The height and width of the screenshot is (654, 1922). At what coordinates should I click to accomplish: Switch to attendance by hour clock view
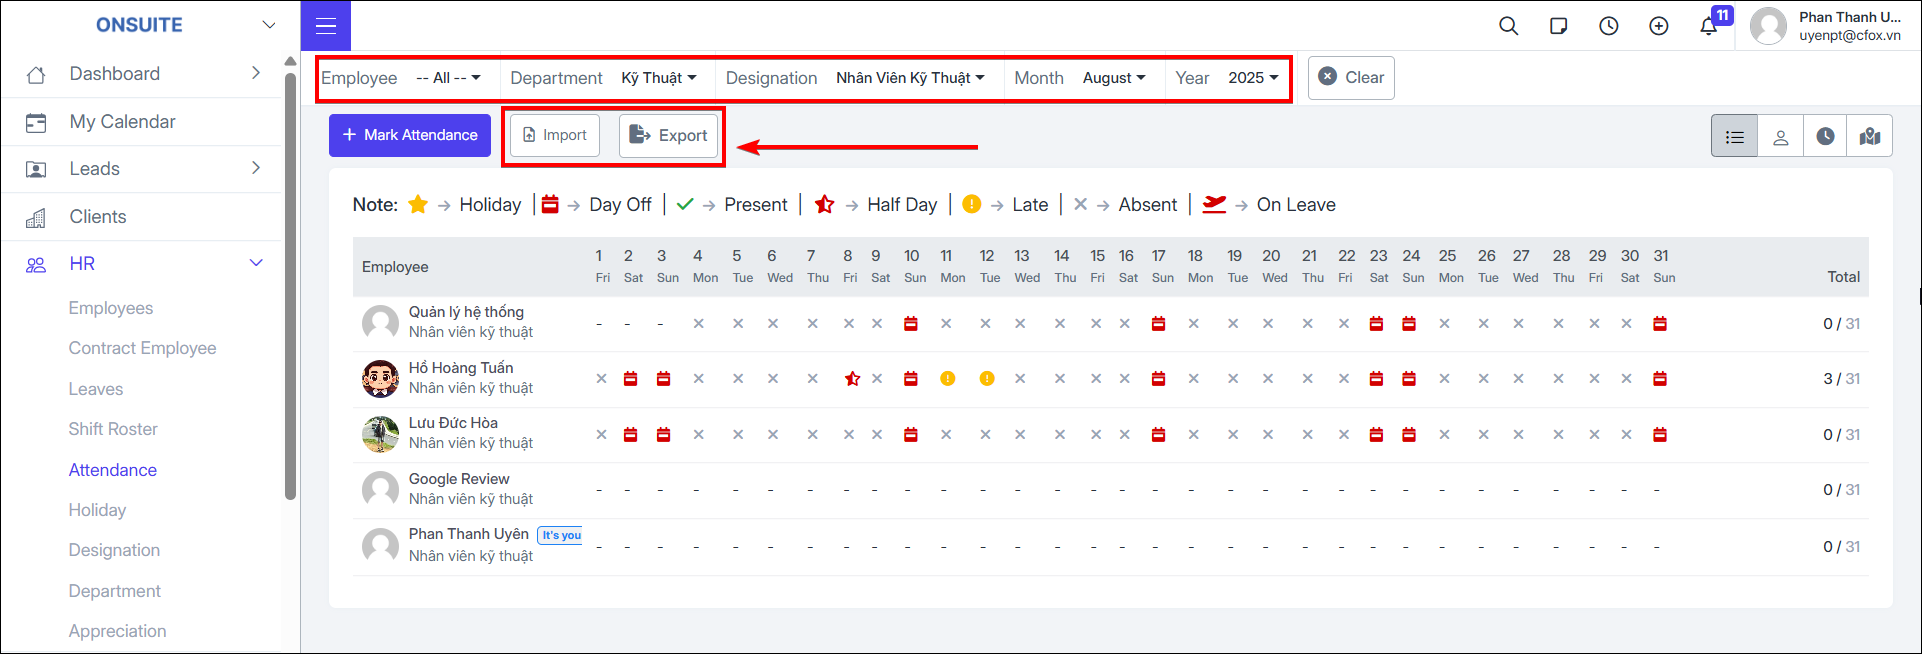[x=1826, y=136]
